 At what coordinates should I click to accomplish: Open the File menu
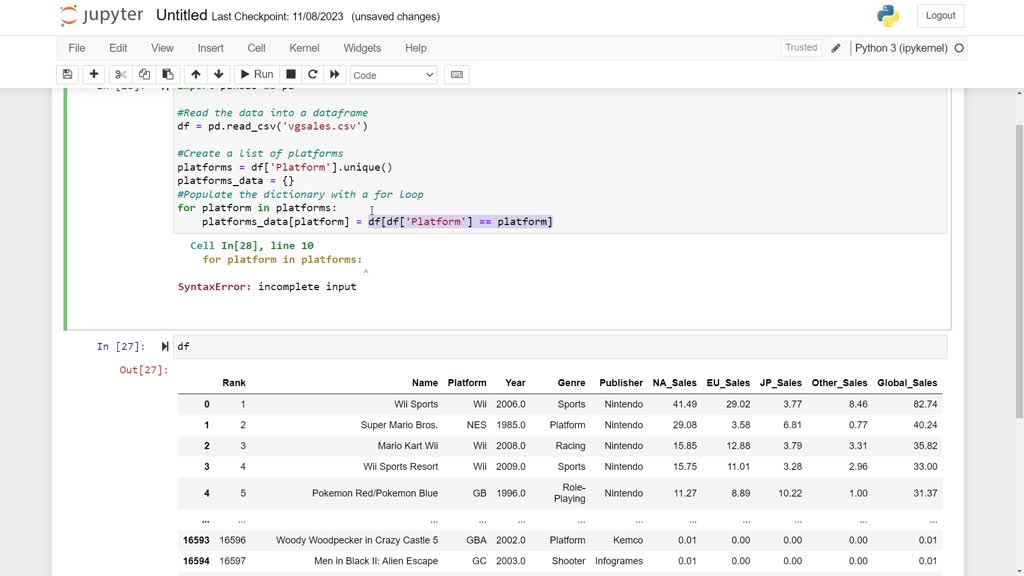click(76, 48)
